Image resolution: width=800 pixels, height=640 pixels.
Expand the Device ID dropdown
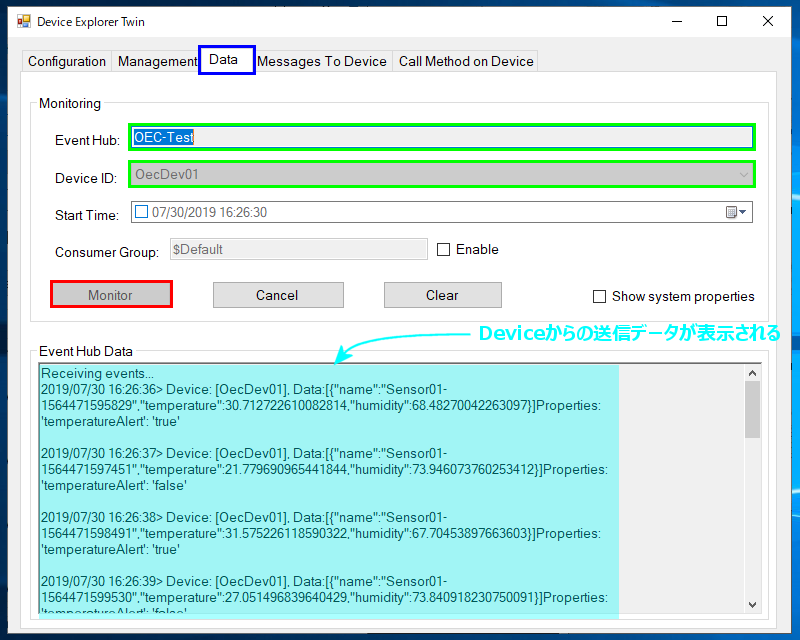tap(743, 175)
